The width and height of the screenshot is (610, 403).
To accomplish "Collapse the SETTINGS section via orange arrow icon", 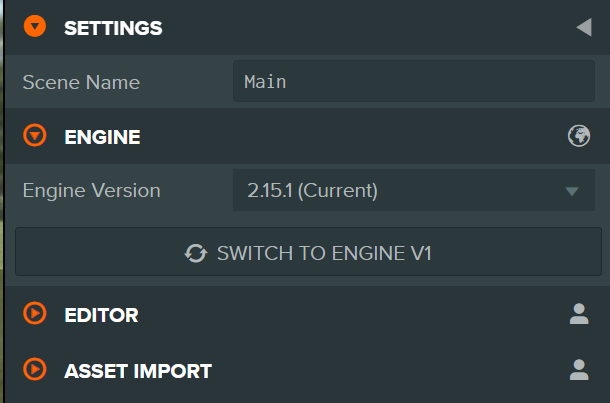I will 36,27.
